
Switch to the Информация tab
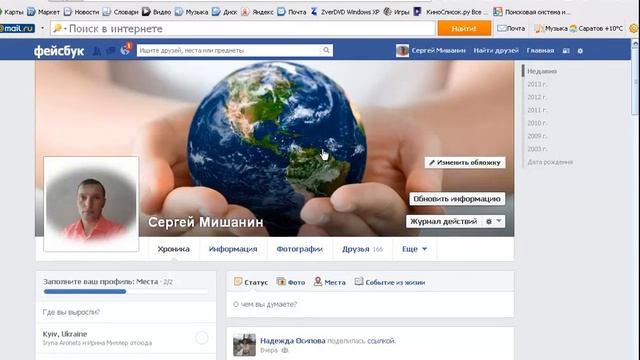point(233,249)
